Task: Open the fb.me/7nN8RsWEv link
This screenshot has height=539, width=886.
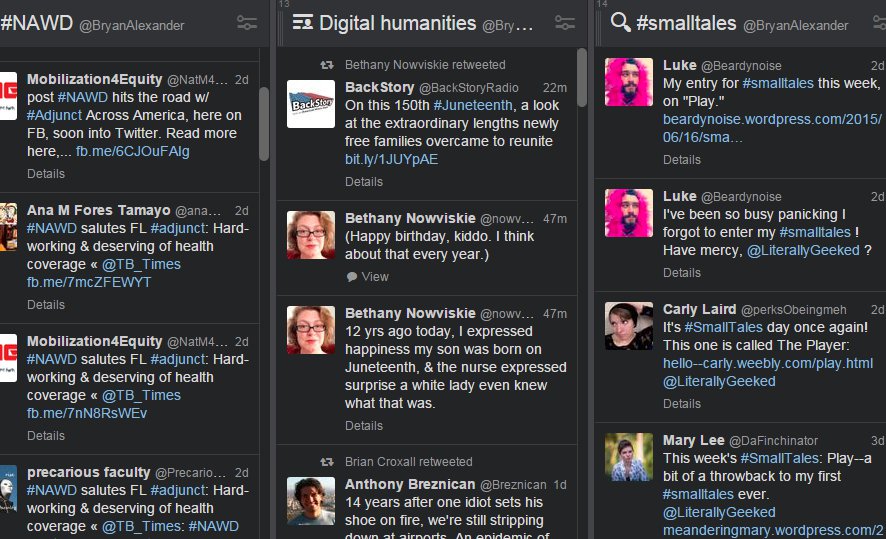Action: click(x=86, y=414)
